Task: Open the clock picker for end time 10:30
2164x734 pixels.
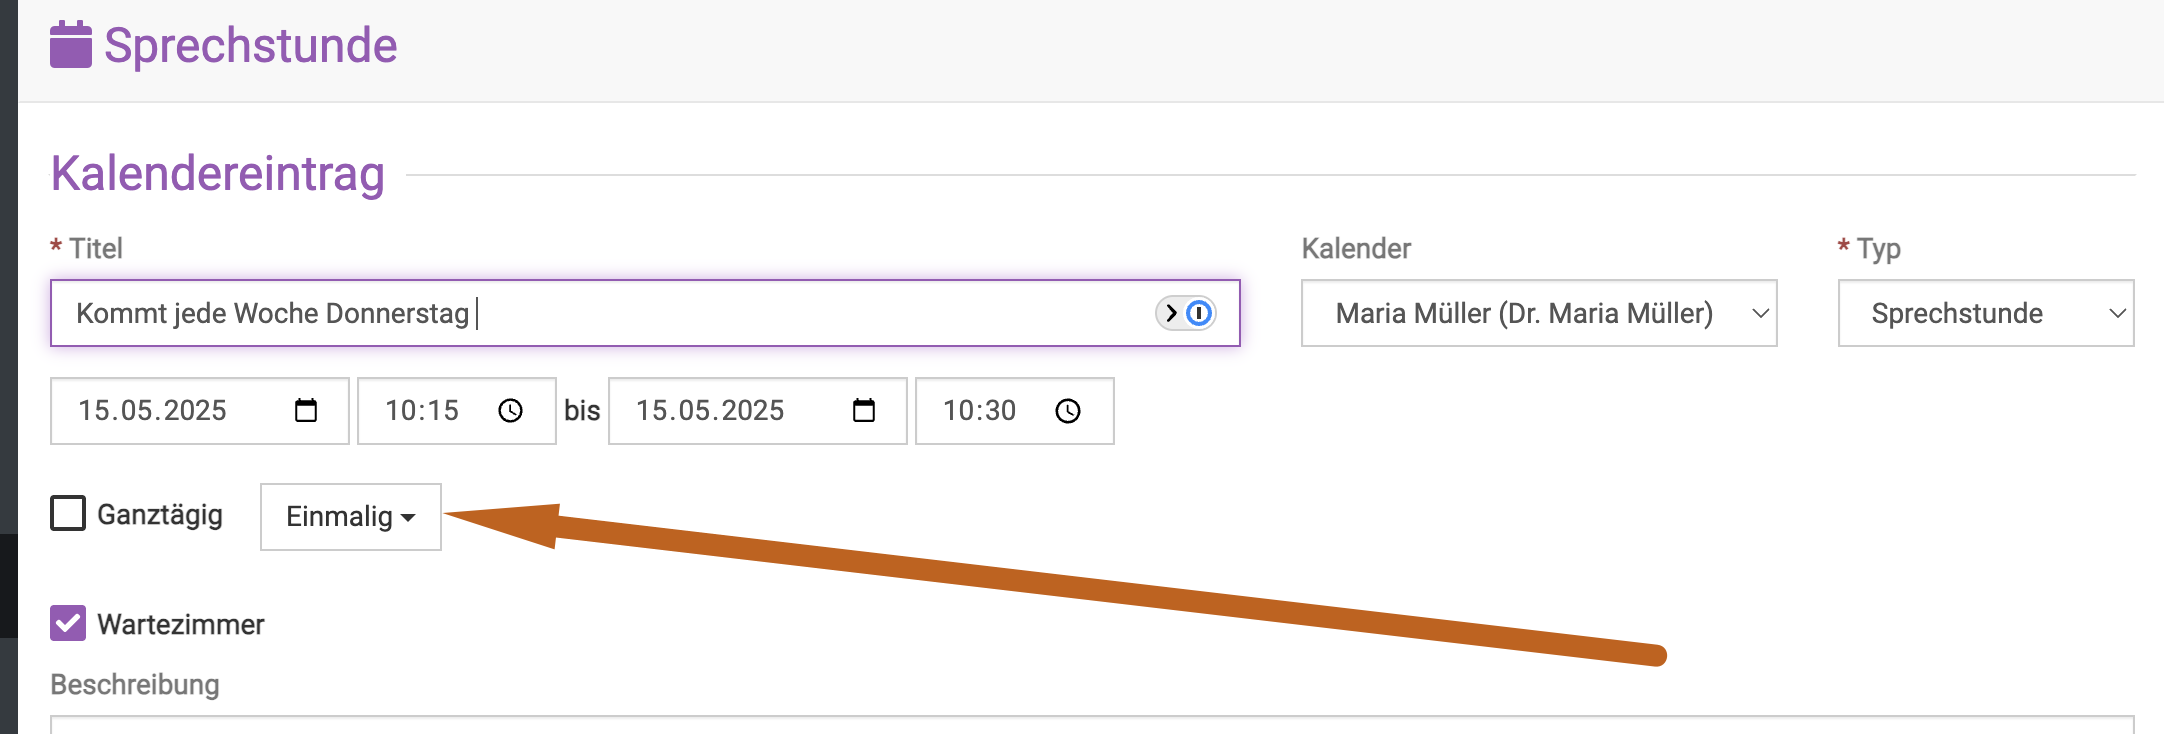Action: [x=1068, y=411]
